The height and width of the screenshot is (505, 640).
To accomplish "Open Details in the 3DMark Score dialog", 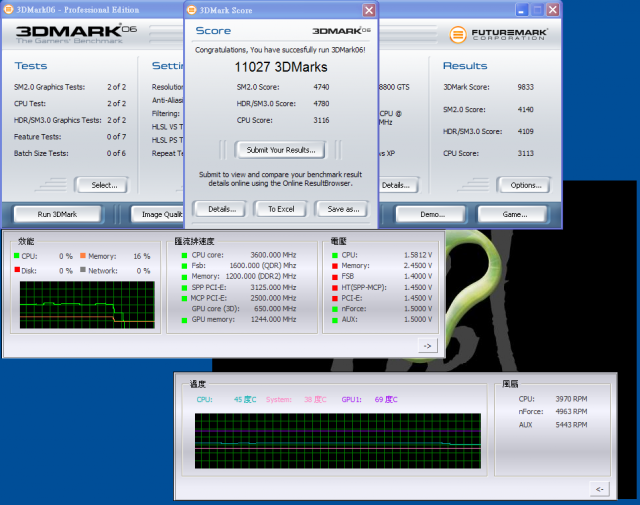I will tap(222, 209).
